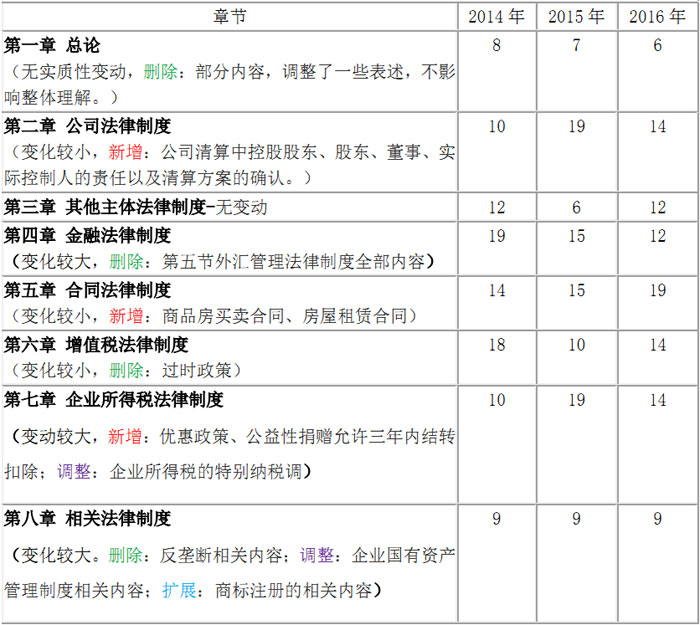This screenshot has width=700, height=625.
Task: Click the green 删除 label in 总论 row
Action: [161, 72]
